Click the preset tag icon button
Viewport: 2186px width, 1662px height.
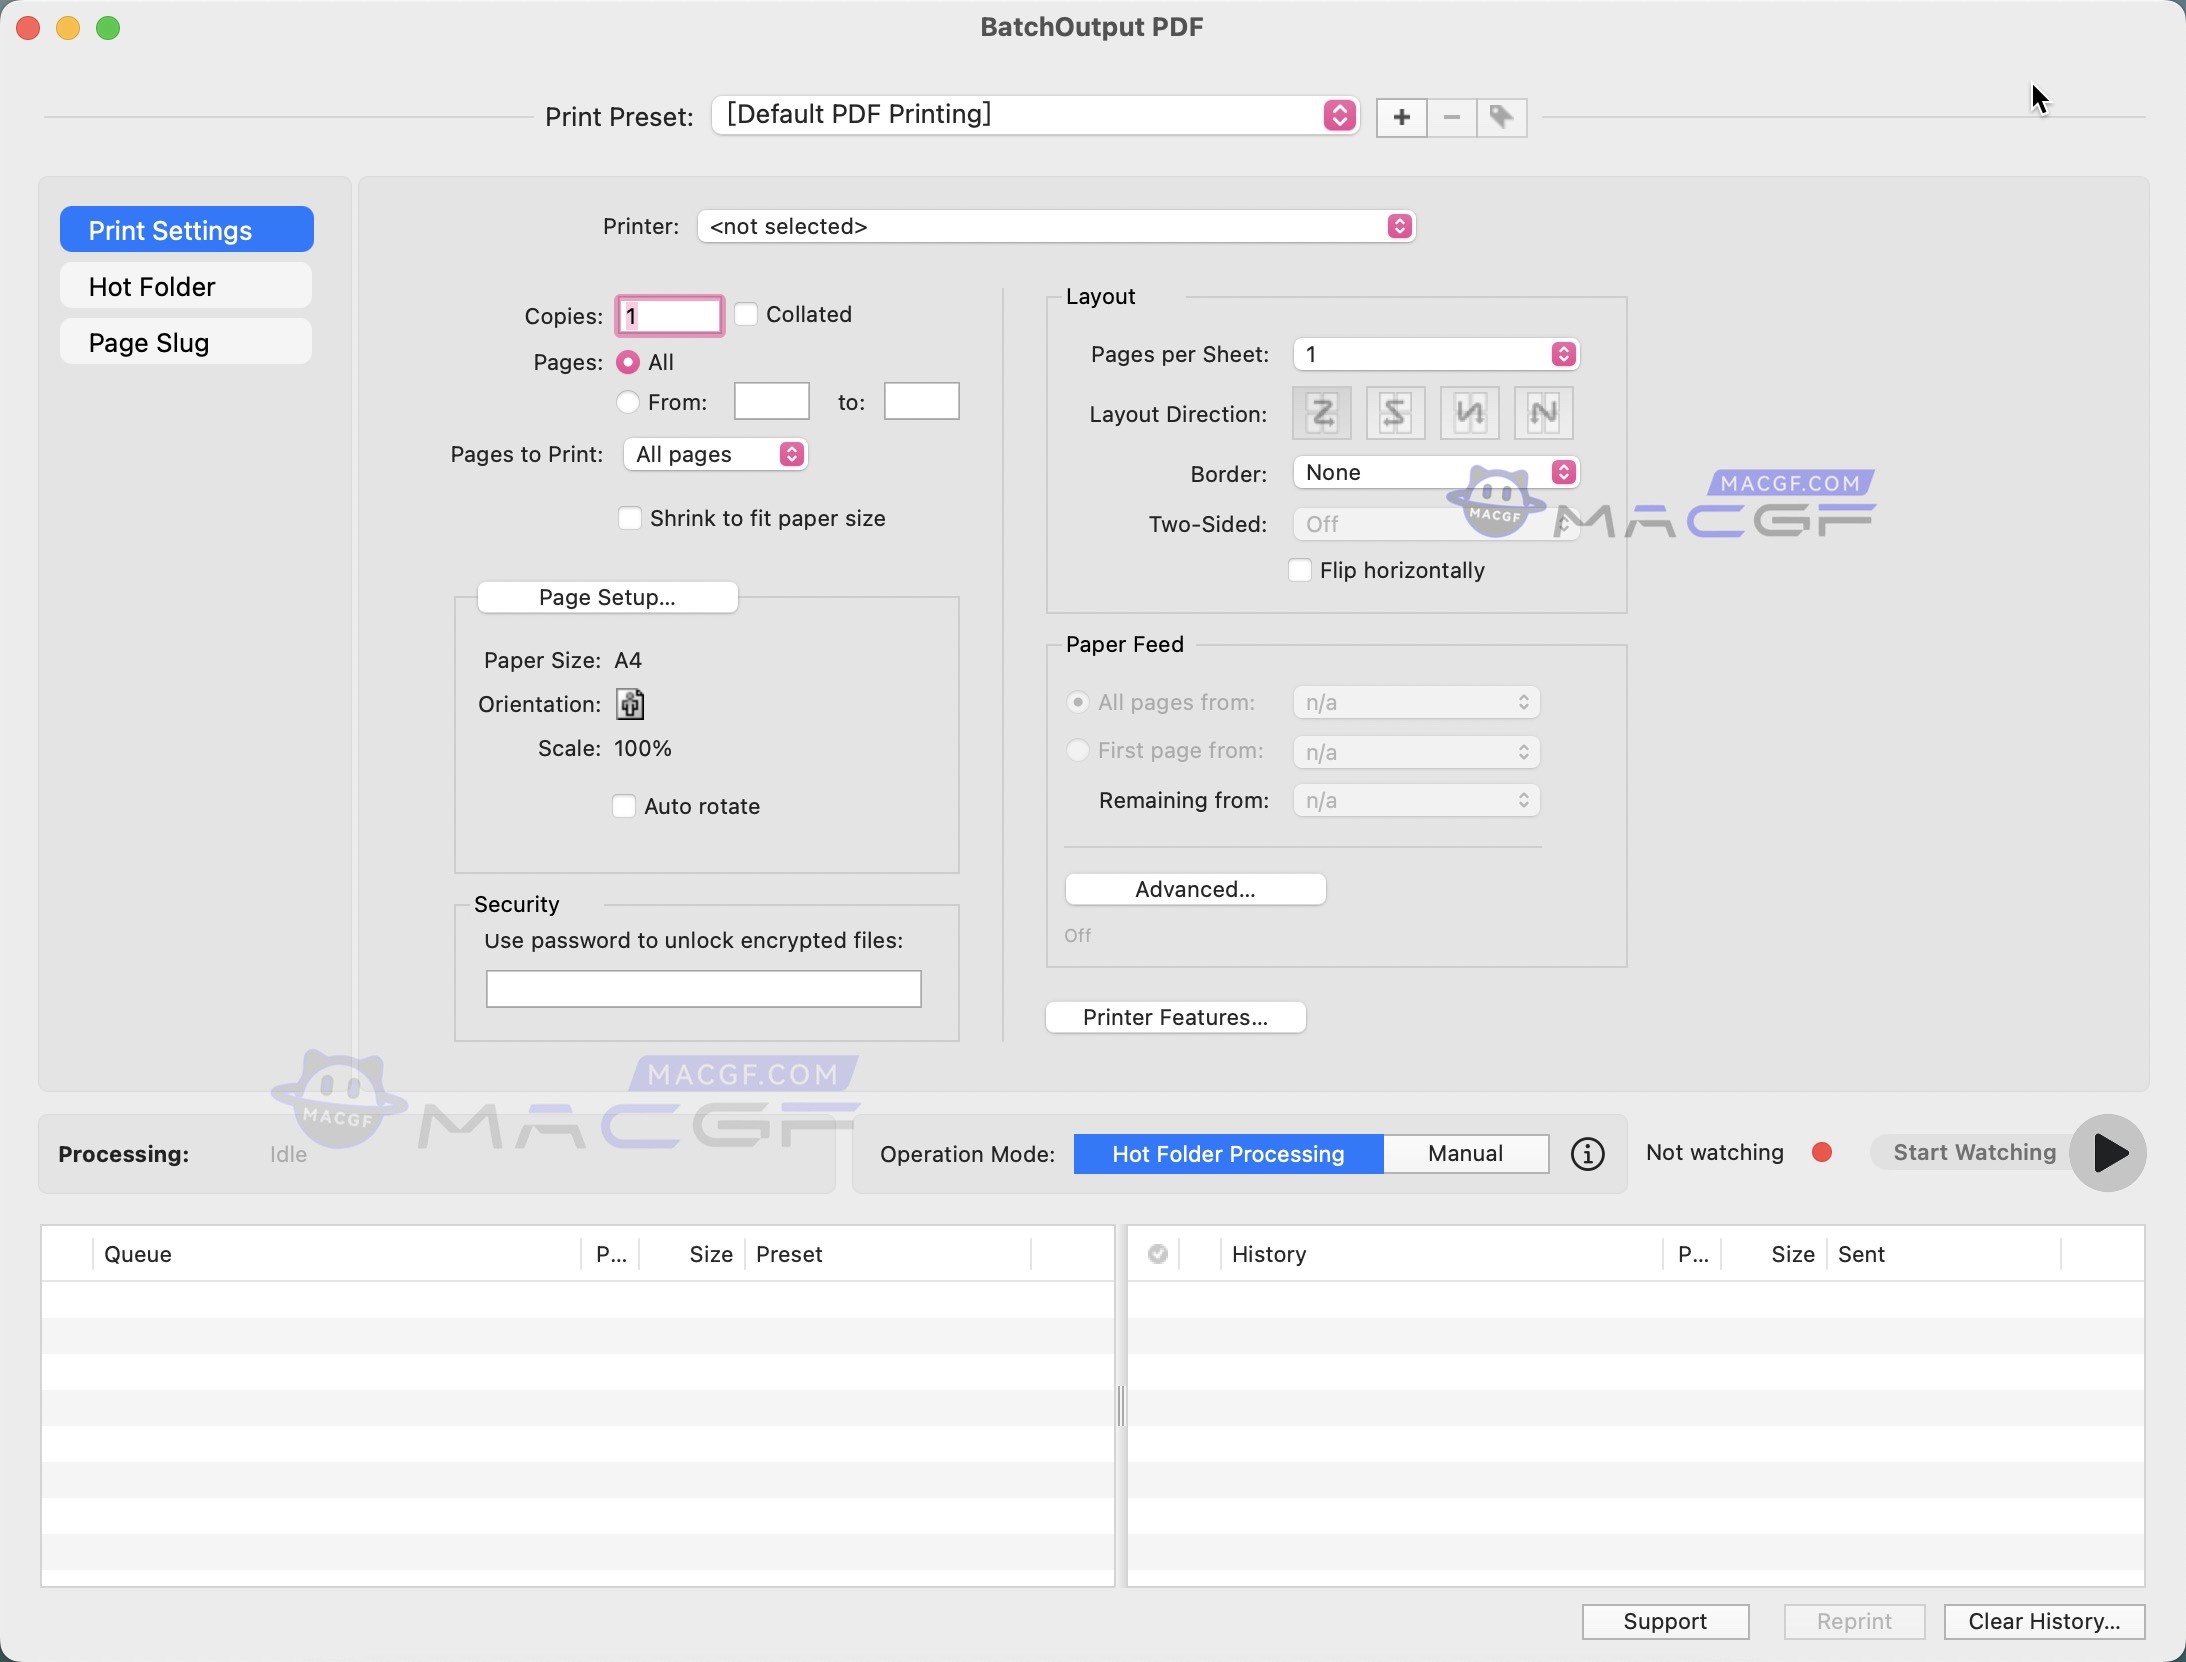pyautogui.click(x=1501, y=117)
